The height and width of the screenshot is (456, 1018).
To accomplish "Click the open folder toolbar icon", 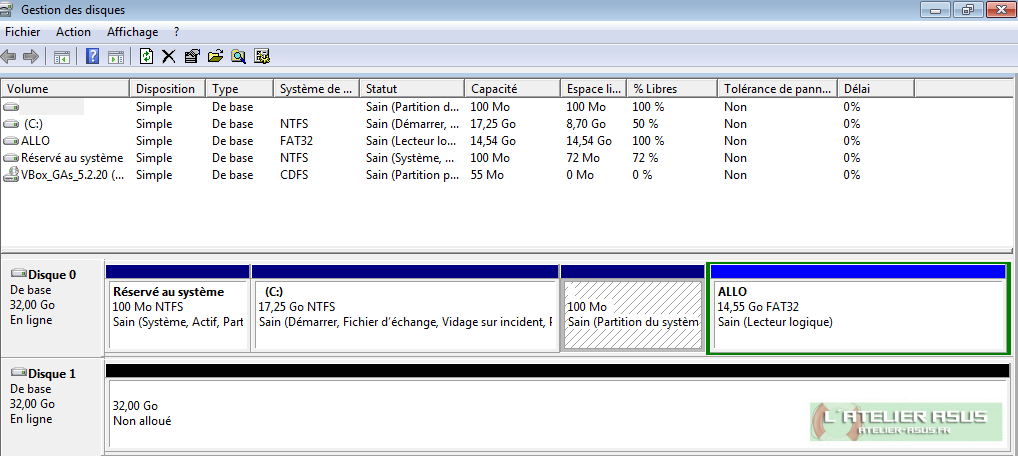I will click(x=215, y=56).
